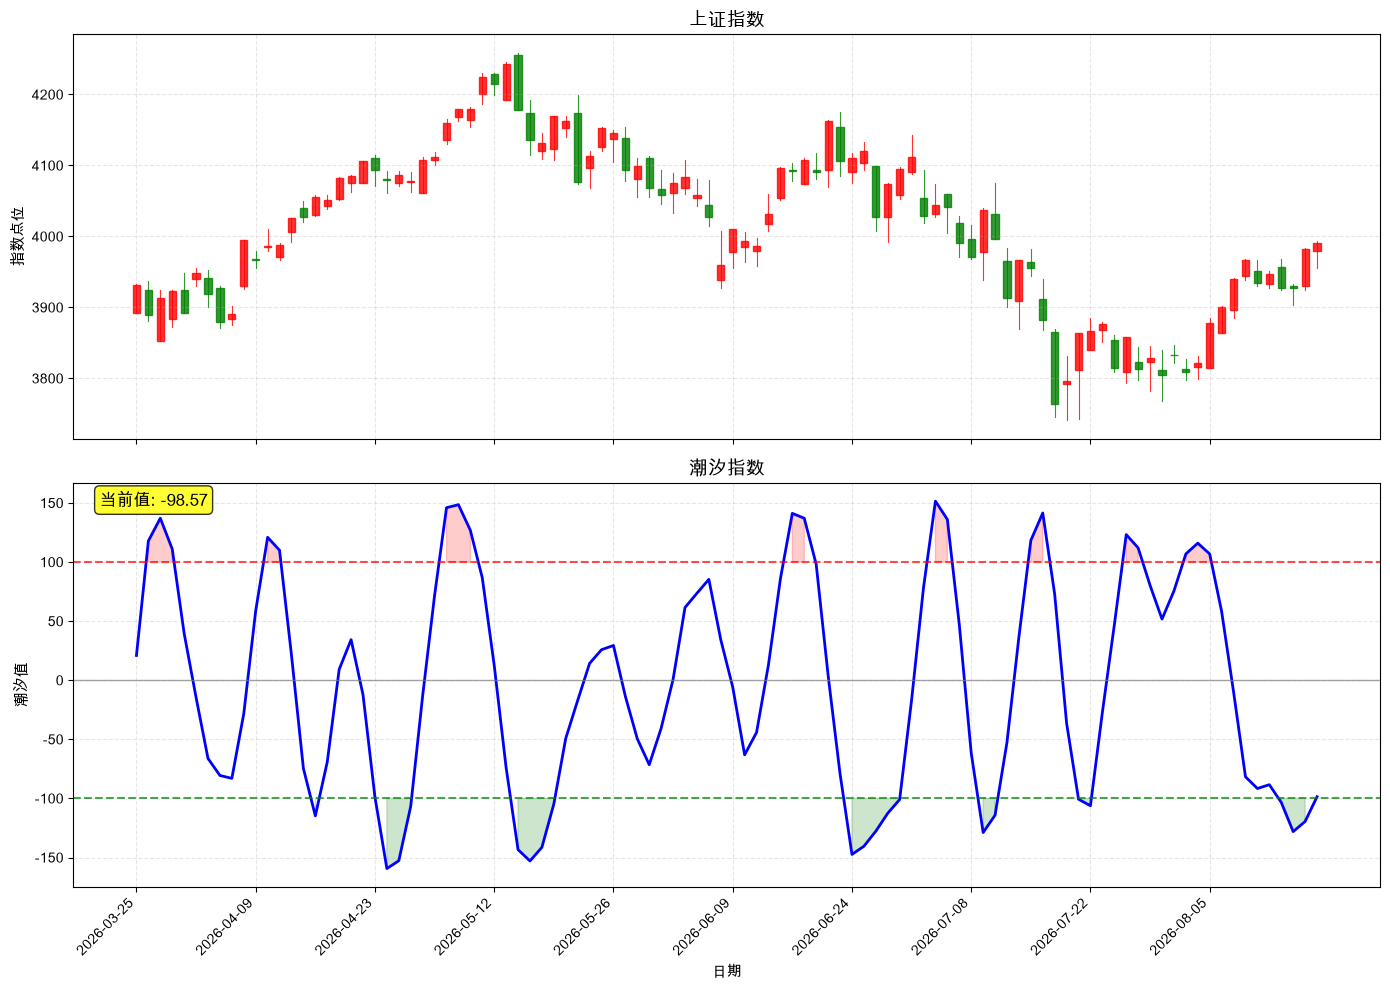Click the date label "2026-06-24"
Image resolution: width=1390 pixels, height=990 pixels.
tap(825, 926)
